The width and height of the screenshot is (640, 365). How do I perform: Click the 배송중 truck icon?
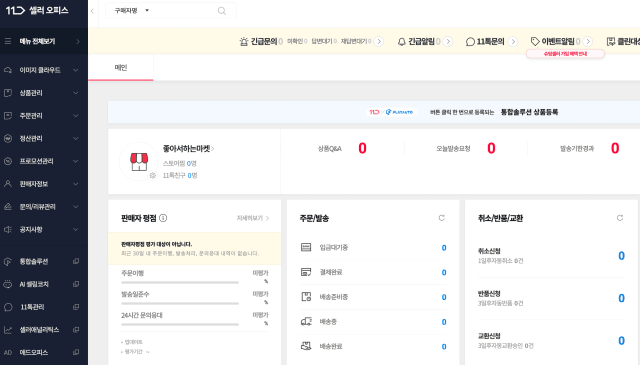(306, 322)
